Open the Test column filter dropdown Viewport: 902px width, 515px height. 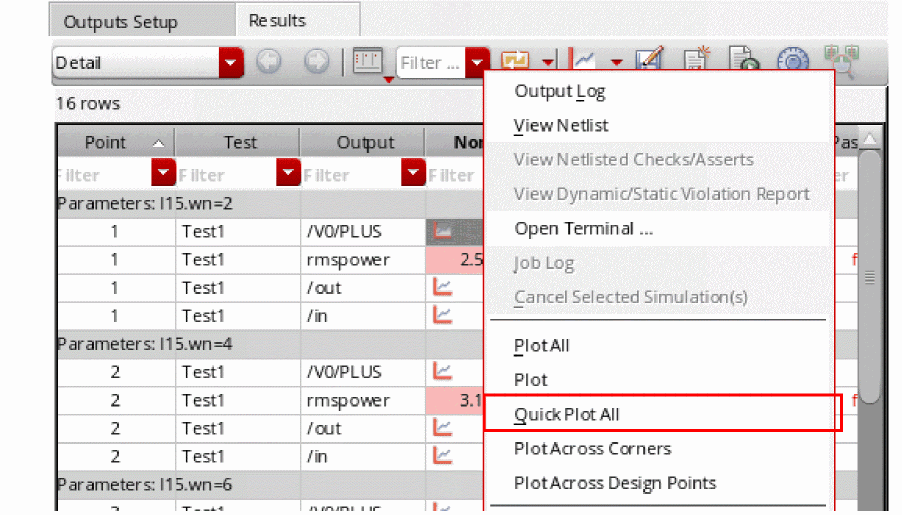[288, 173]
